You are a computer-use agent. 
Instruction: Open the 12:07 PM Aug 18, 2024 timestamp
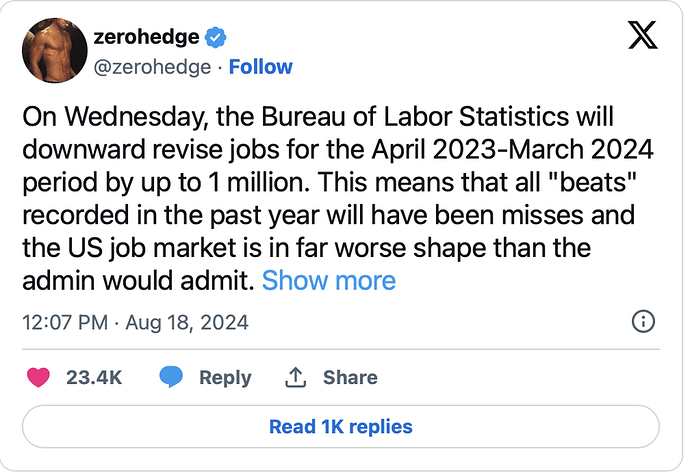136,323
